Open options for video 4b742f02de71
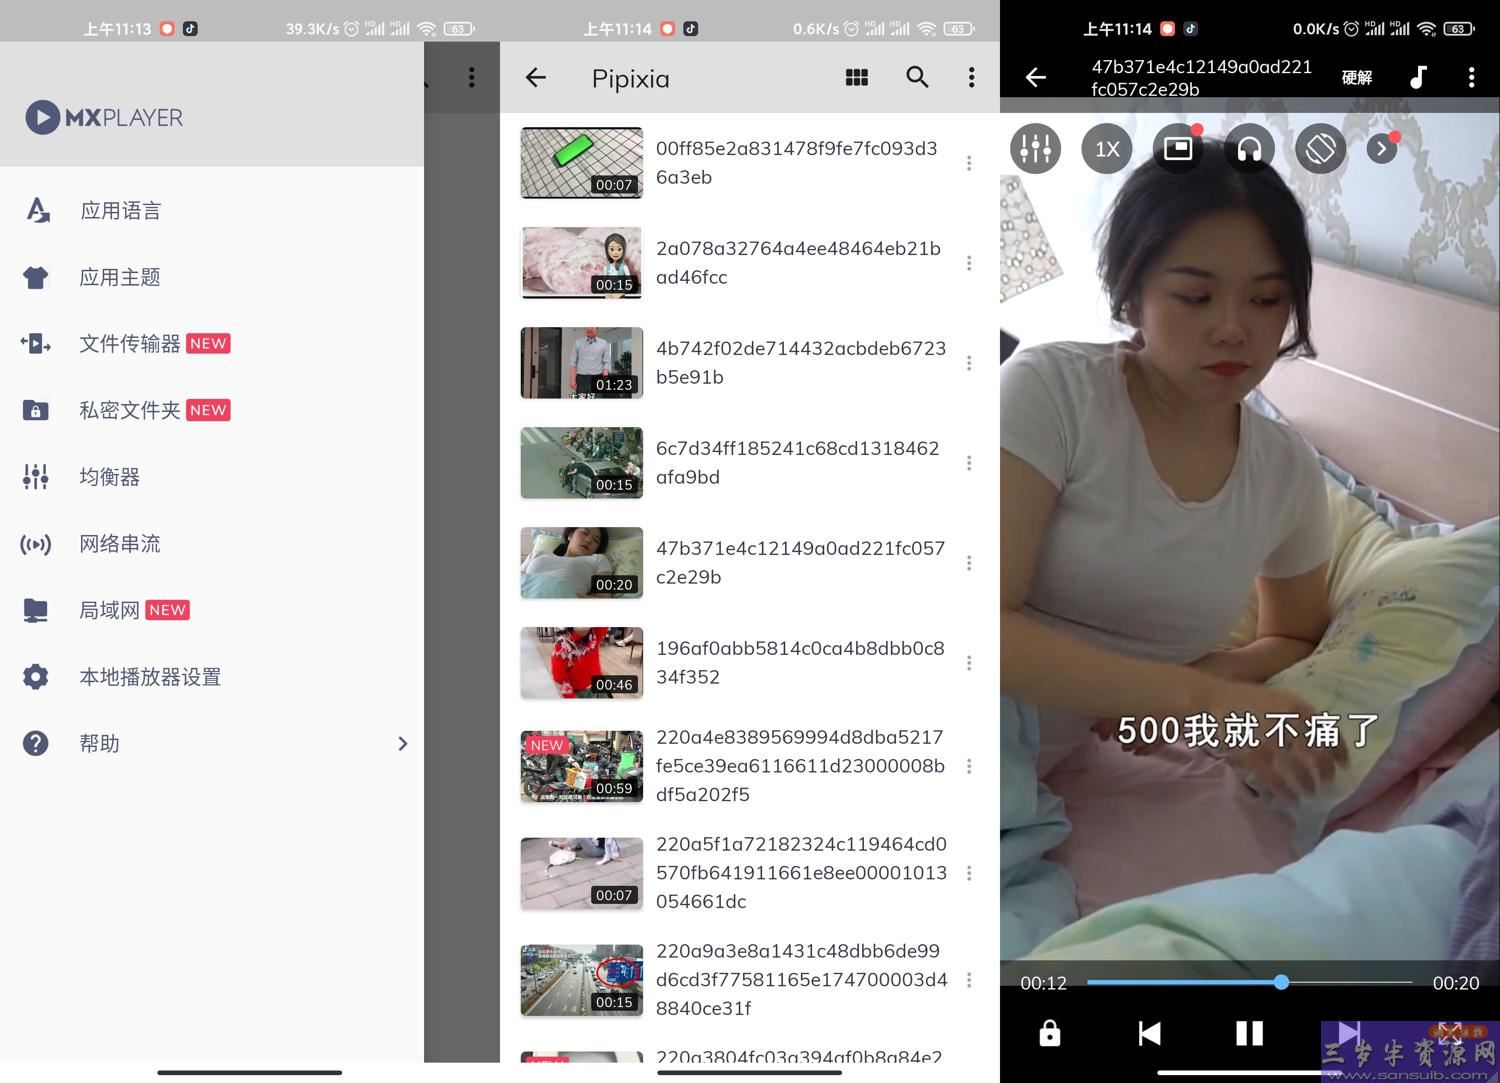Image resolution: width=1500 pixels, height=1083 pixels. pos(969,363)
